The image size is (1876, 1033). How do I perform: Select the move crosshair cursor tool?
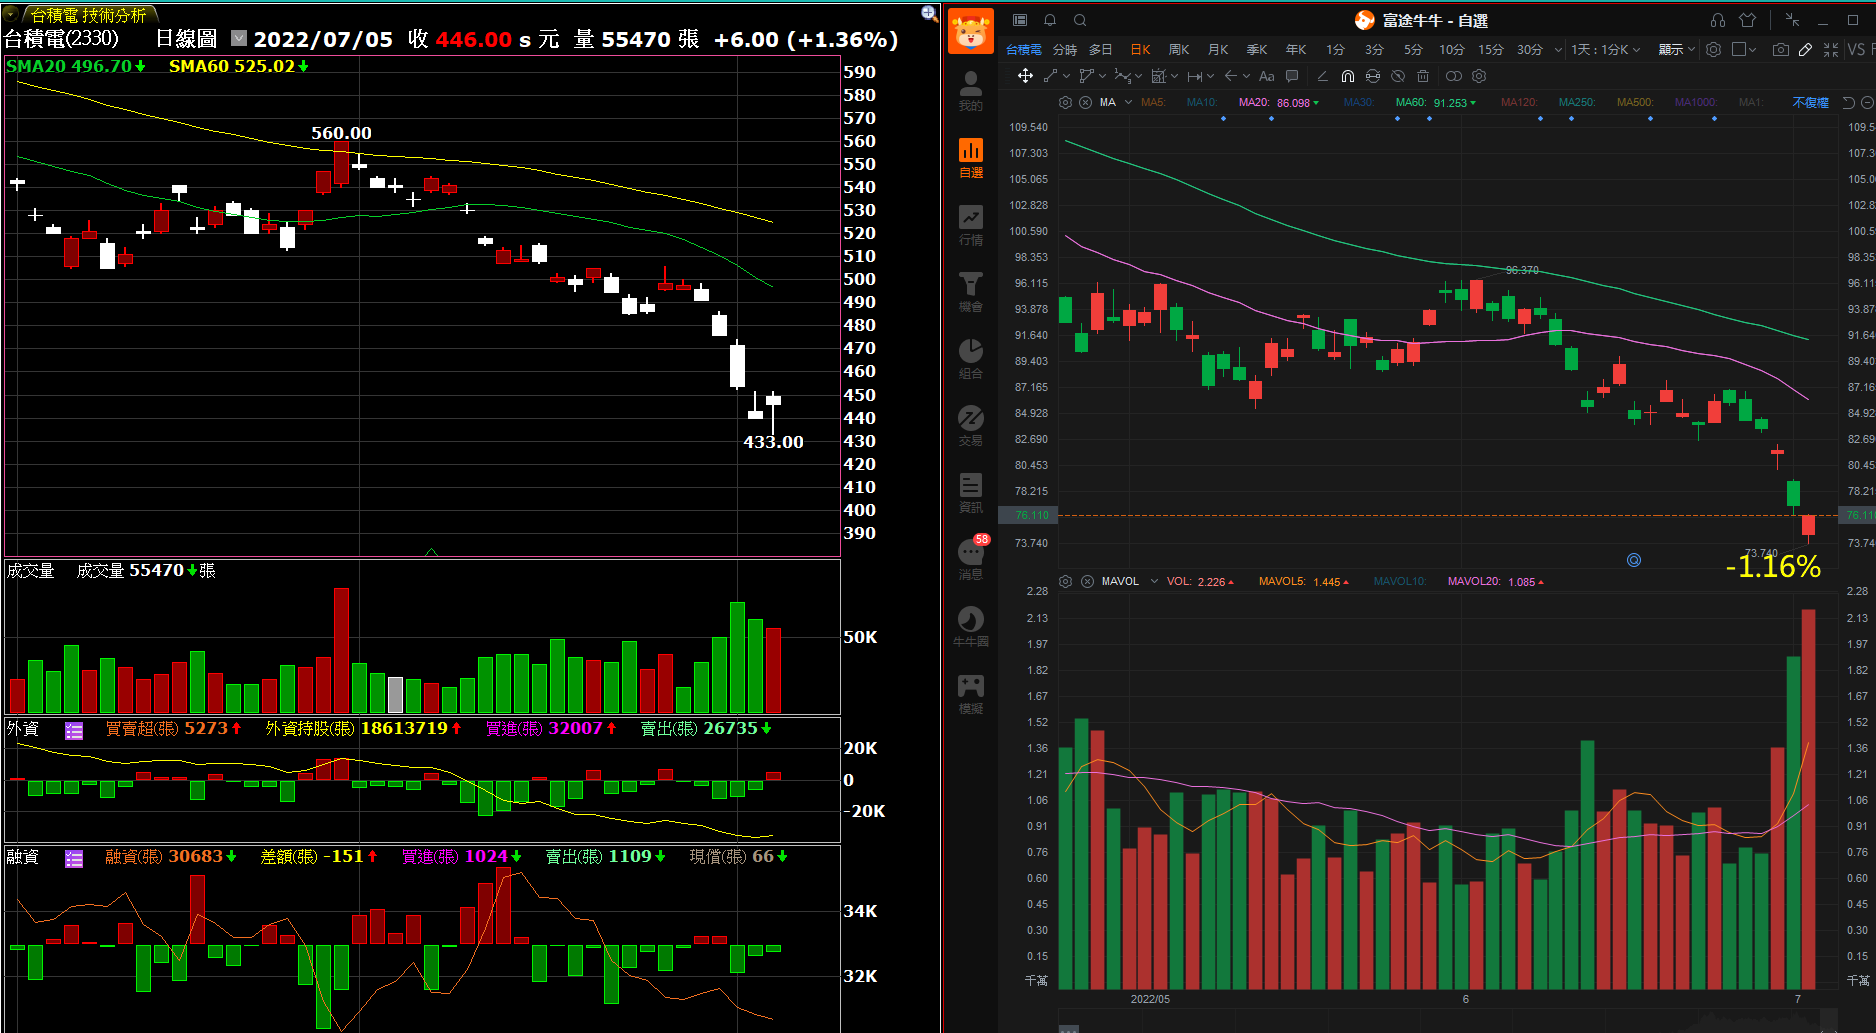click(1025, 76)
